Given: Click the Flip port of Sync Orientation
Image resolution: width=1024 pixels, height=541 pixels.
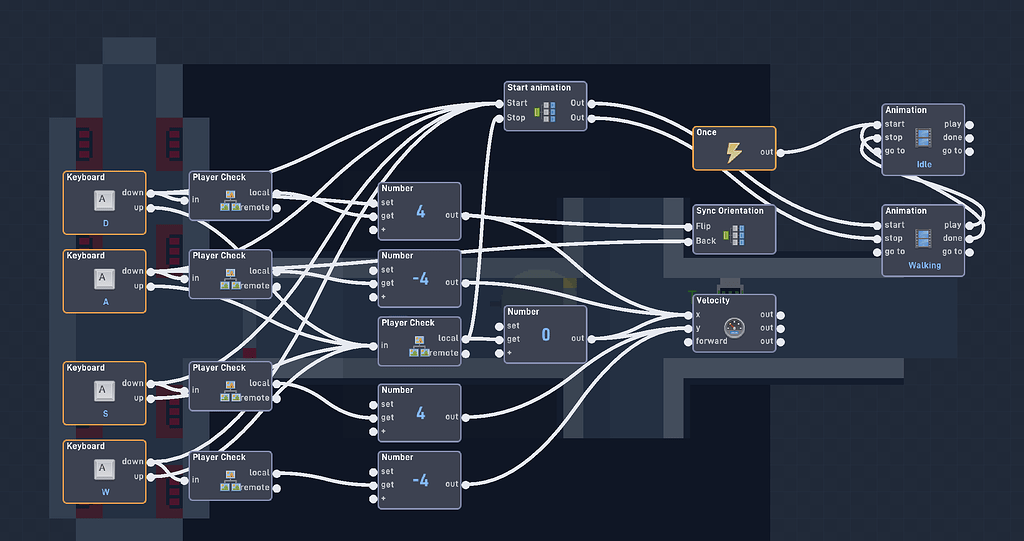Looking at the screenshot, I should (x=688, y=227).
